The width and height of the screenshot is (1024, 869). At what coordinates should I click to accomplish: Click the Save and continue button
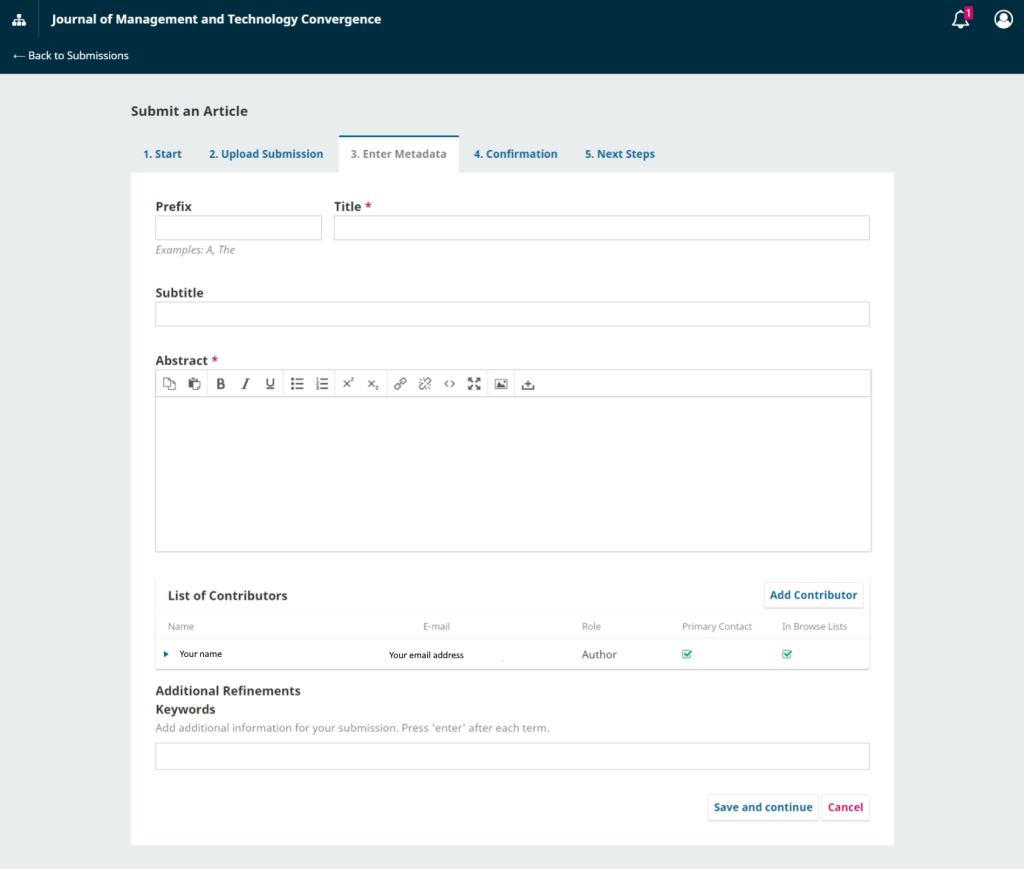(x=763, y=807)
